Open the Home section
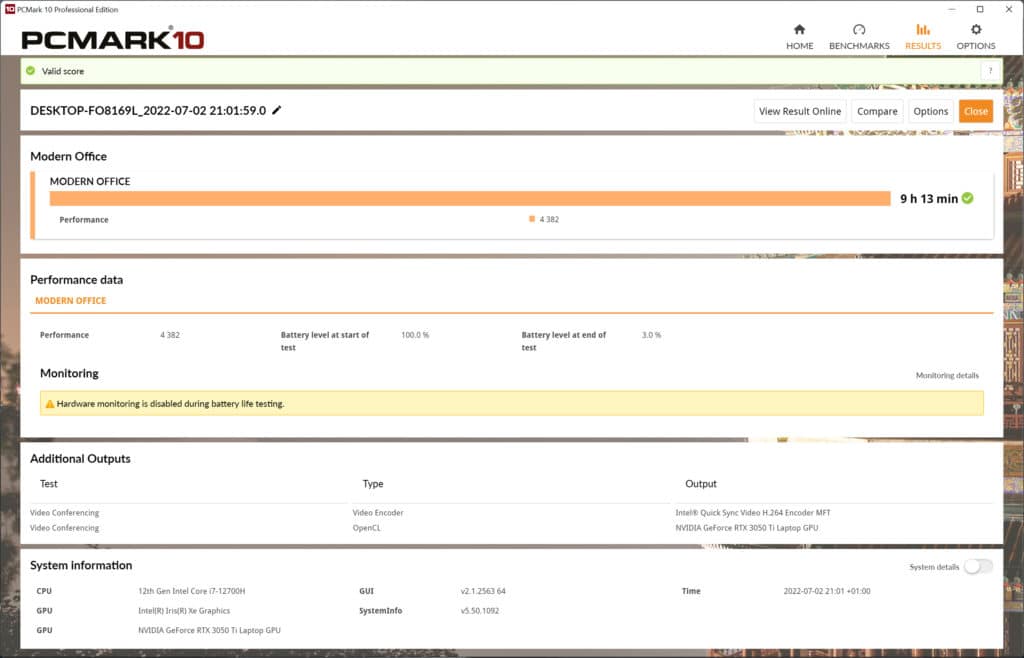The width and height of the screenshot is (1024, 658). tap(799, 37)
